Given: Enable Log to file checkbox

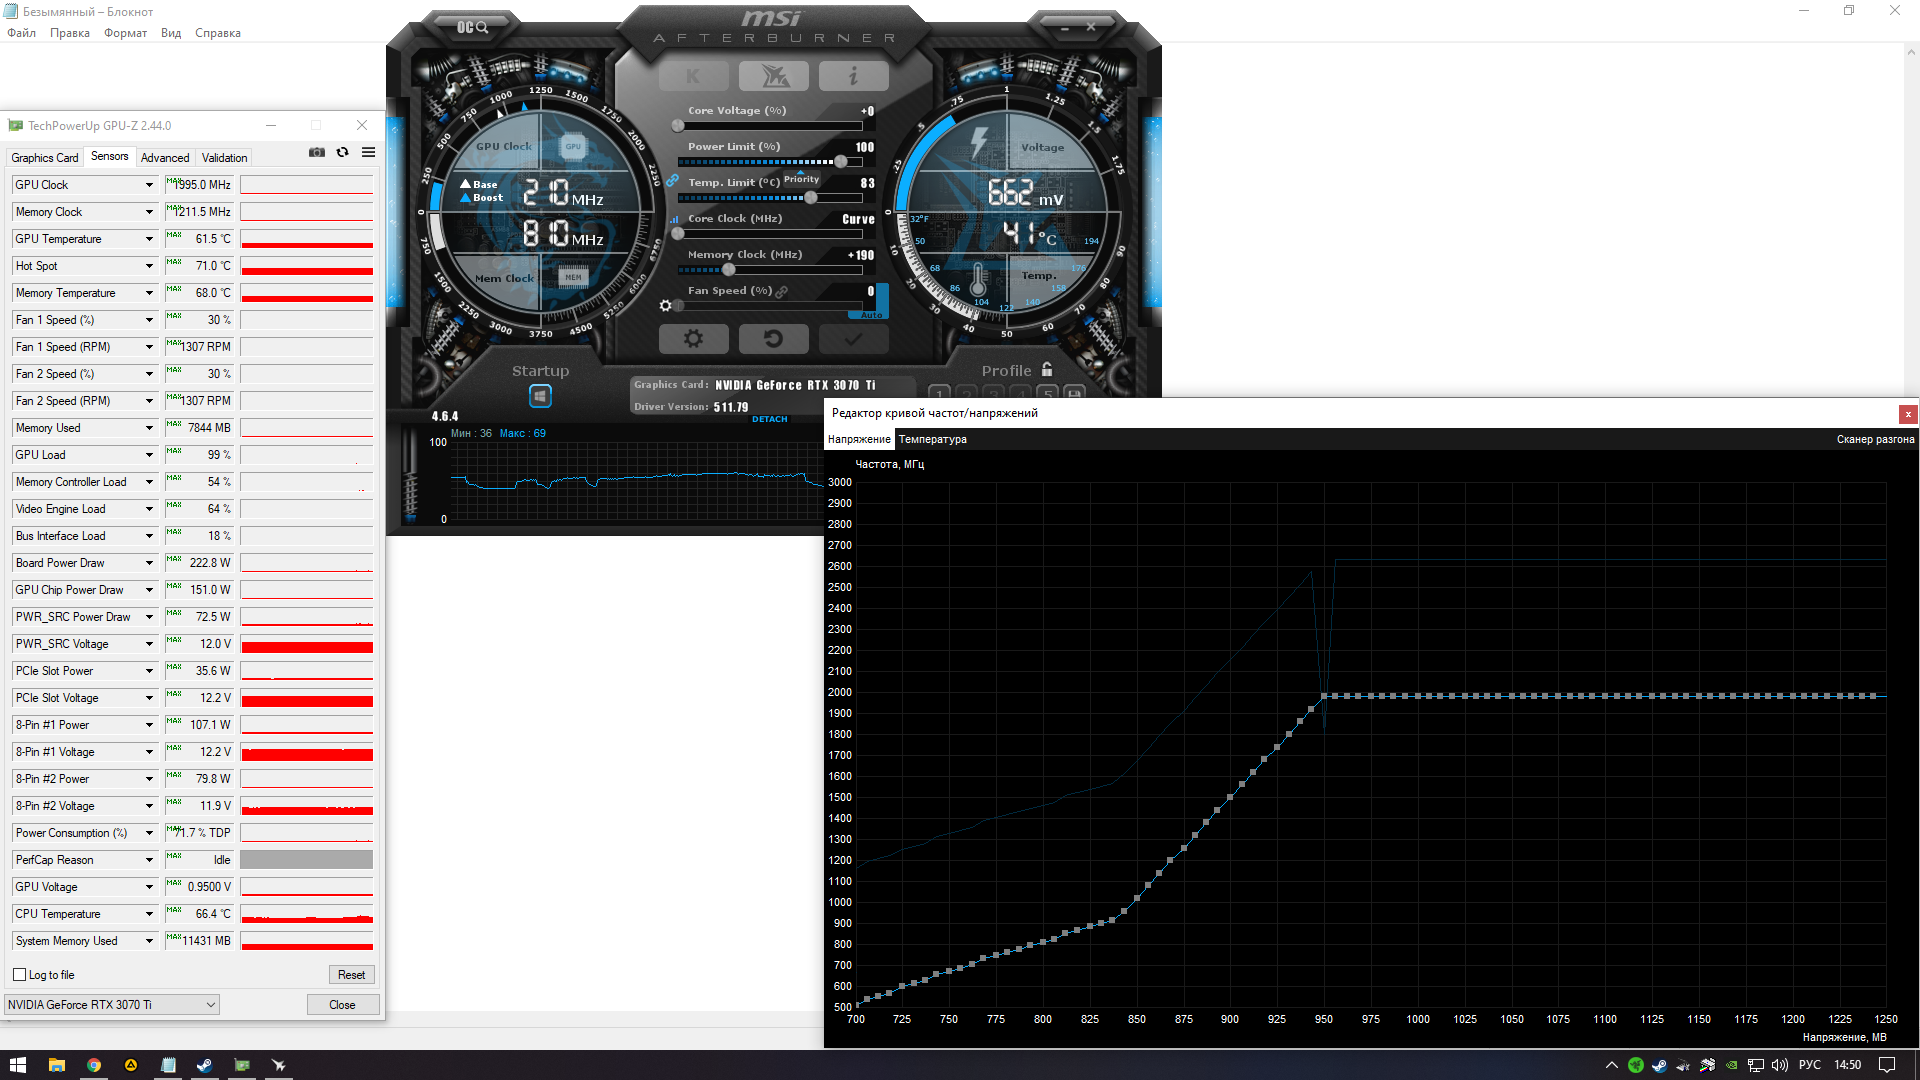Looking at the screenshot, I should click(19, 975).
